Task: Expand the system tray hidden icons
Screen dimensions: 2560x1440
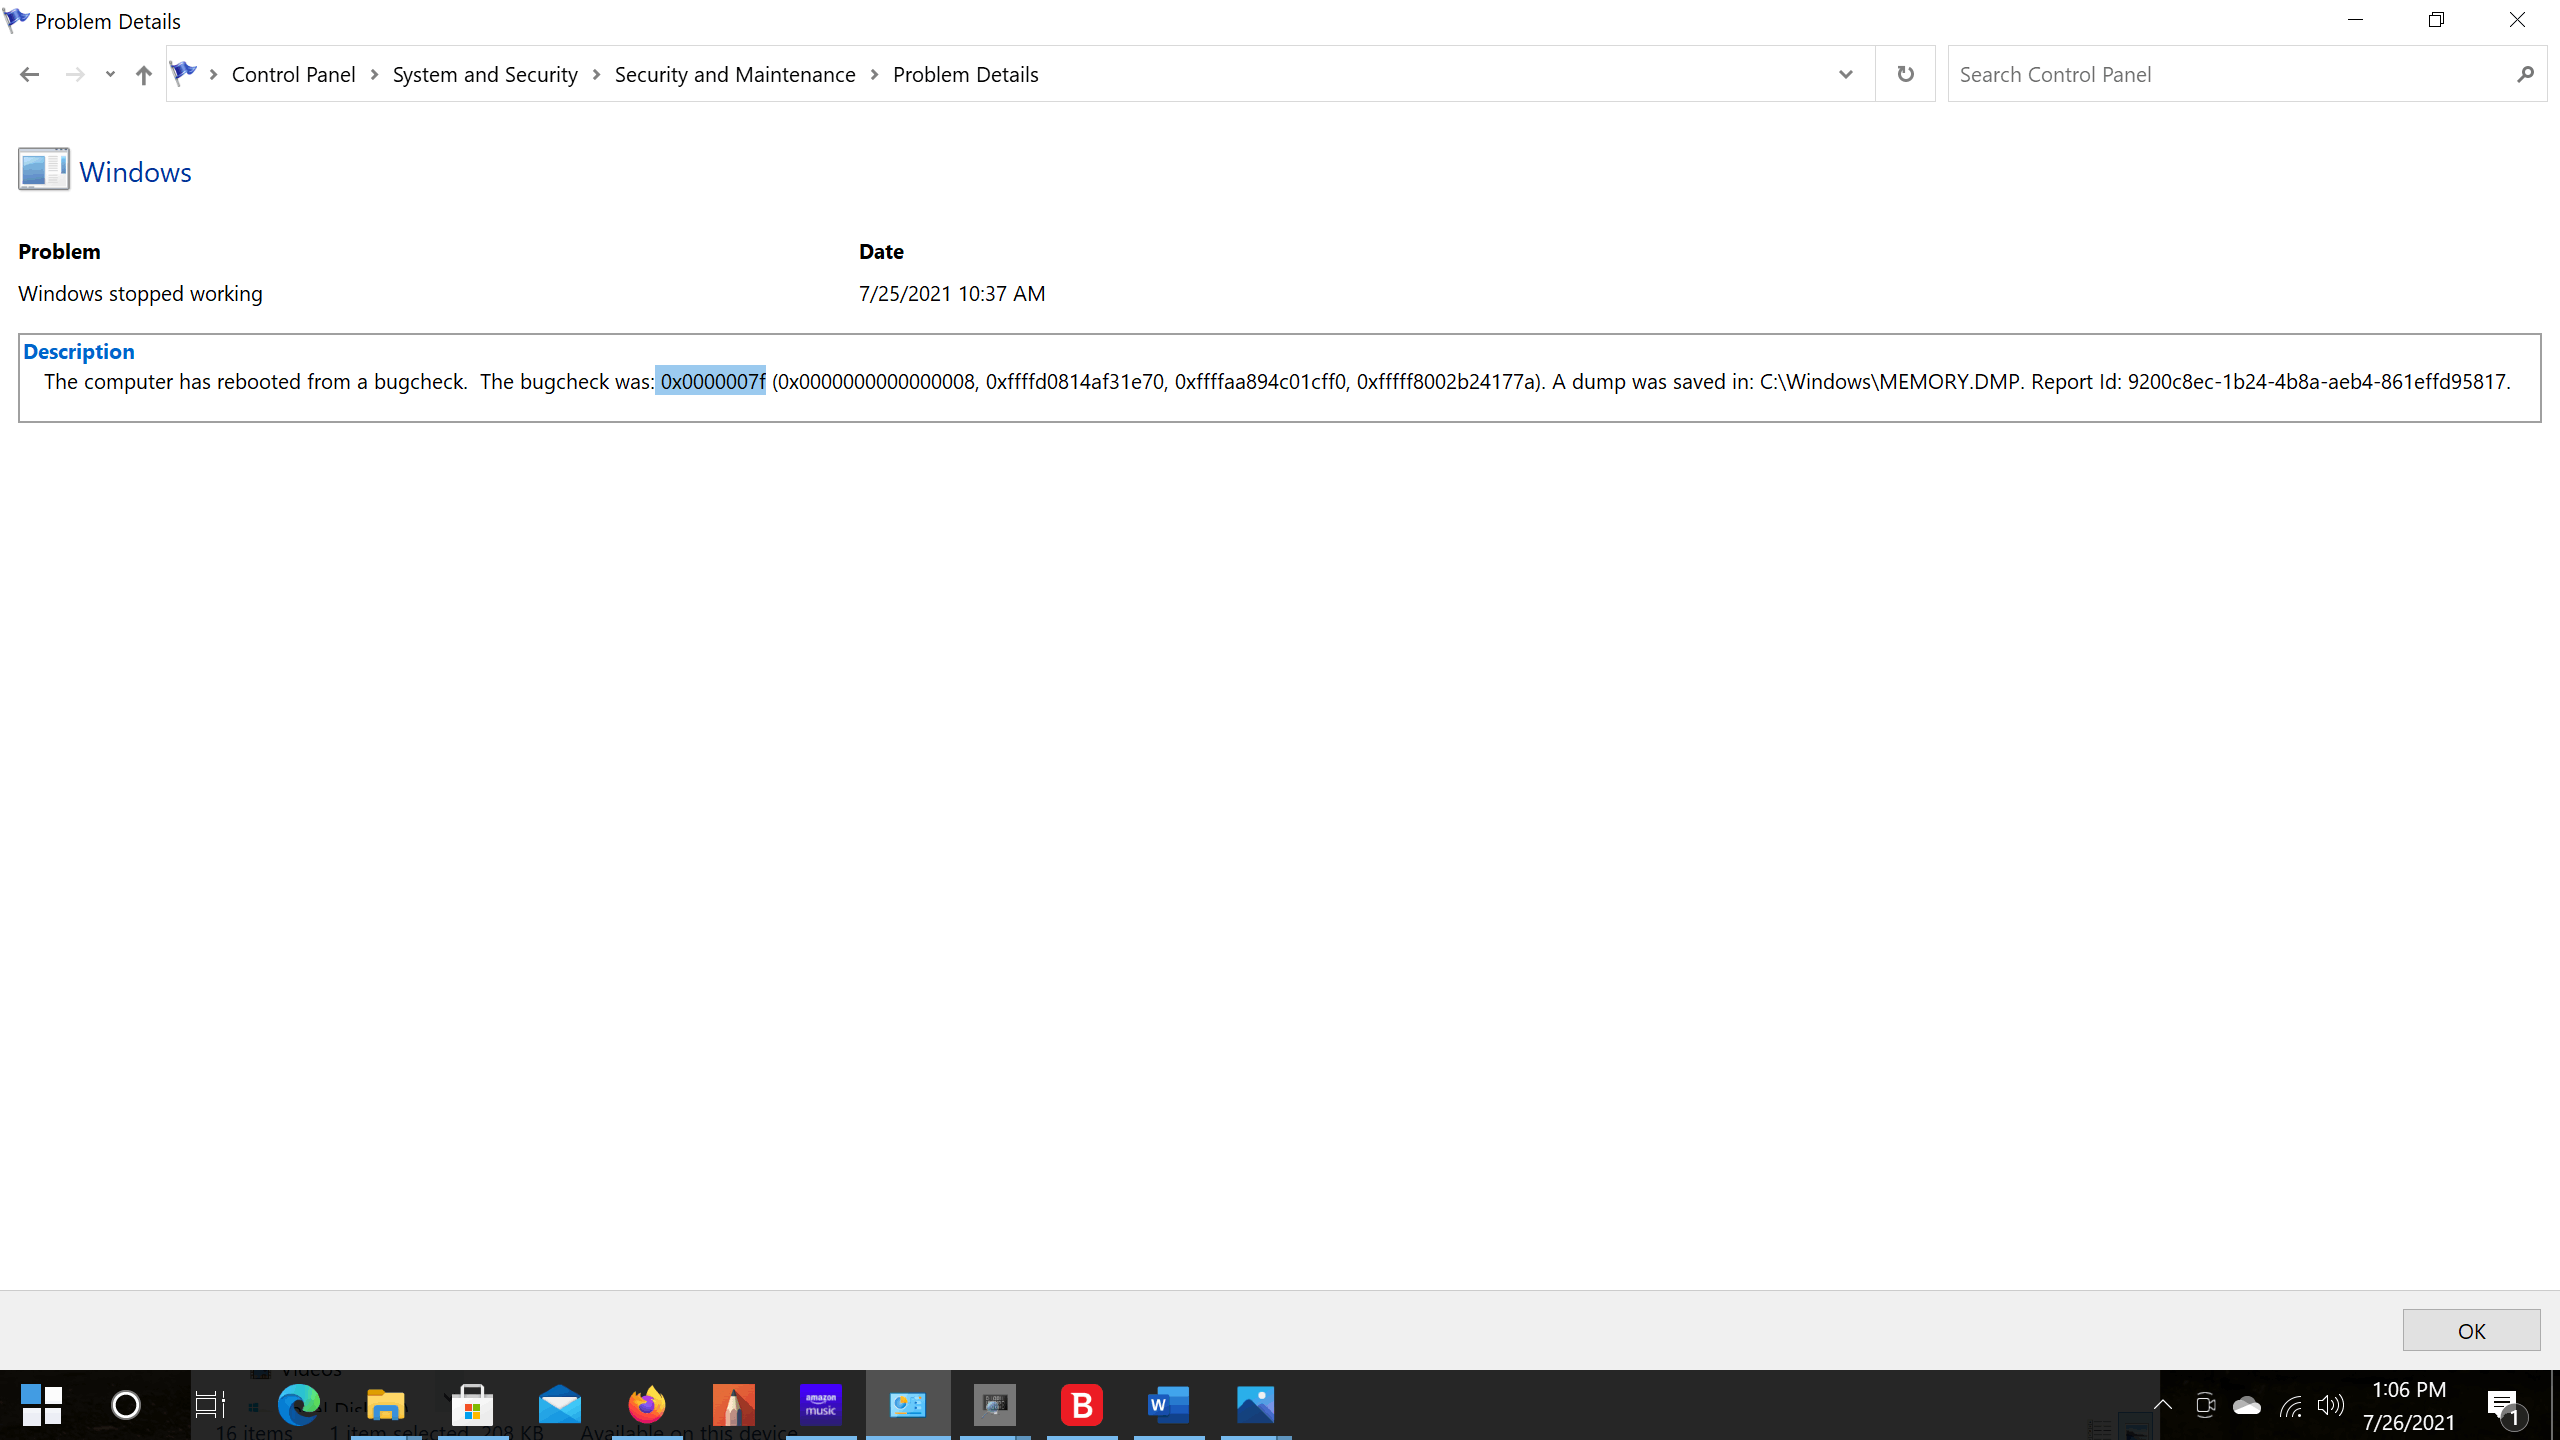Action: coord(2164,1405)
